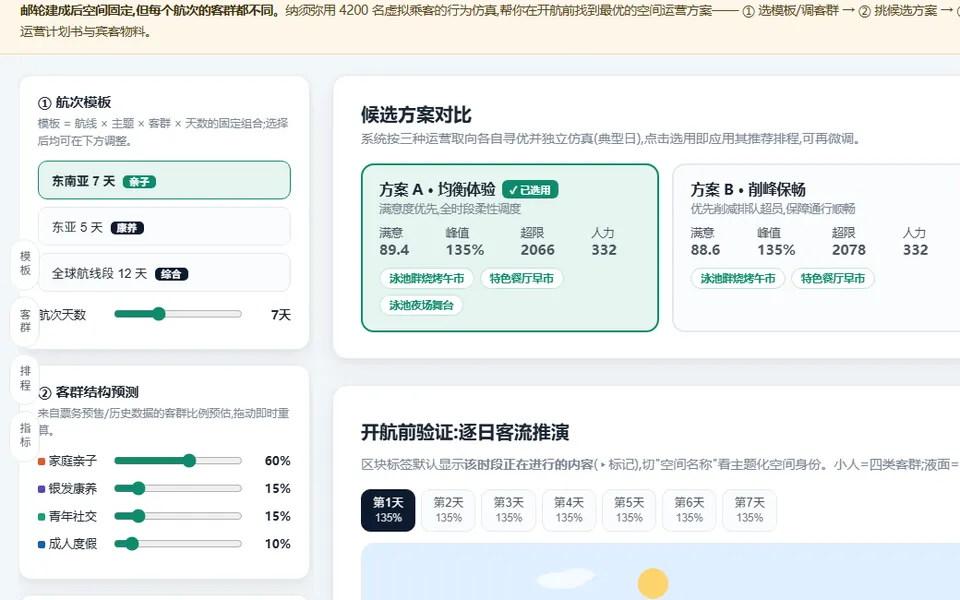Image resolution: width=960 pixels, height=600 pixels.
Task: Click the 康养 tag badge
Action: pos(127,228)
